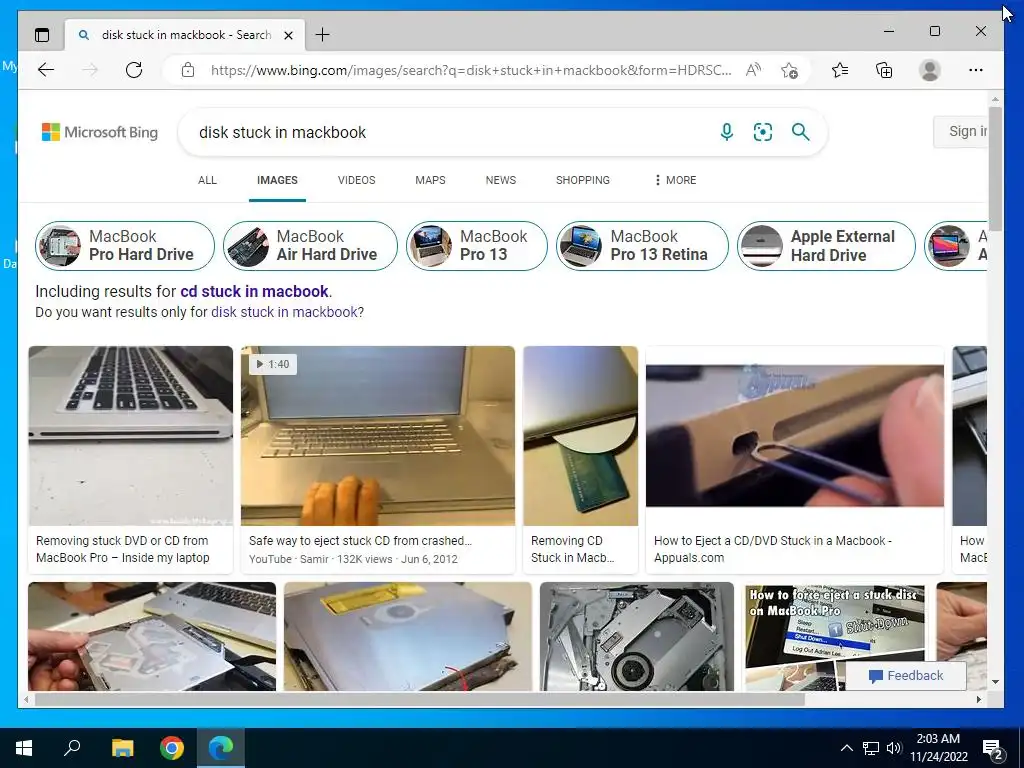Start Read Aloud in address bar
The width and height of the screenshot is (1024, 768).
click(x=753, y=70)
